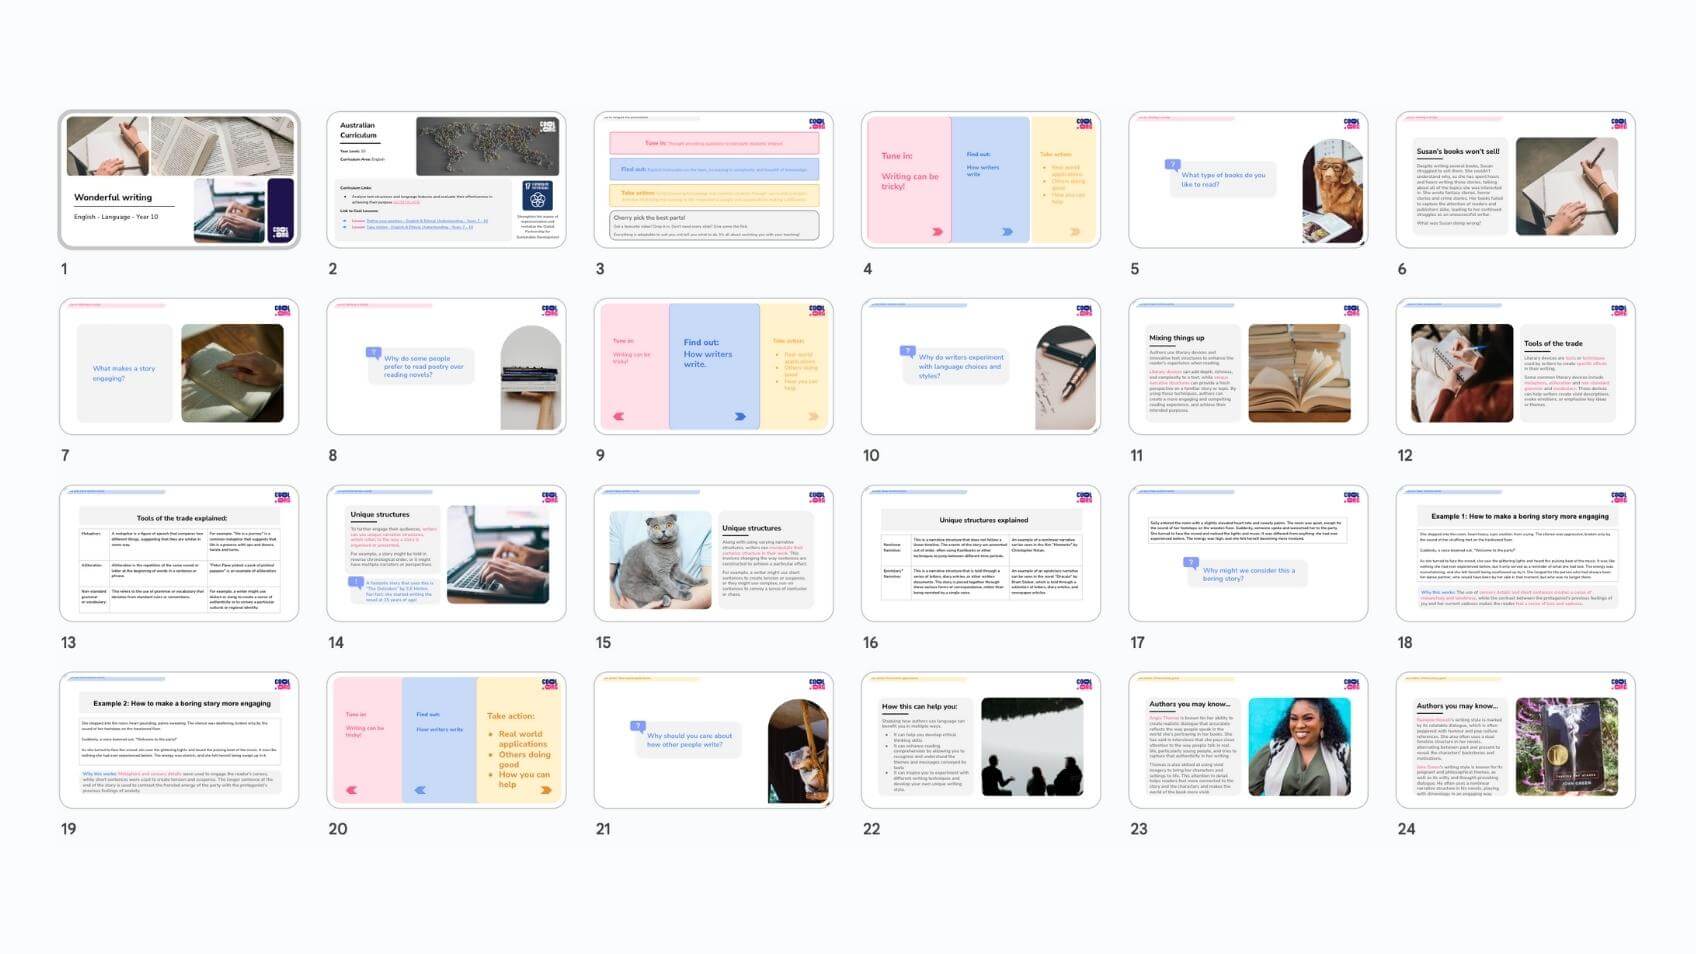The image size is (1696, 954).
Task: Click the question bubble icon on slide 21
Action: point(637,726)
